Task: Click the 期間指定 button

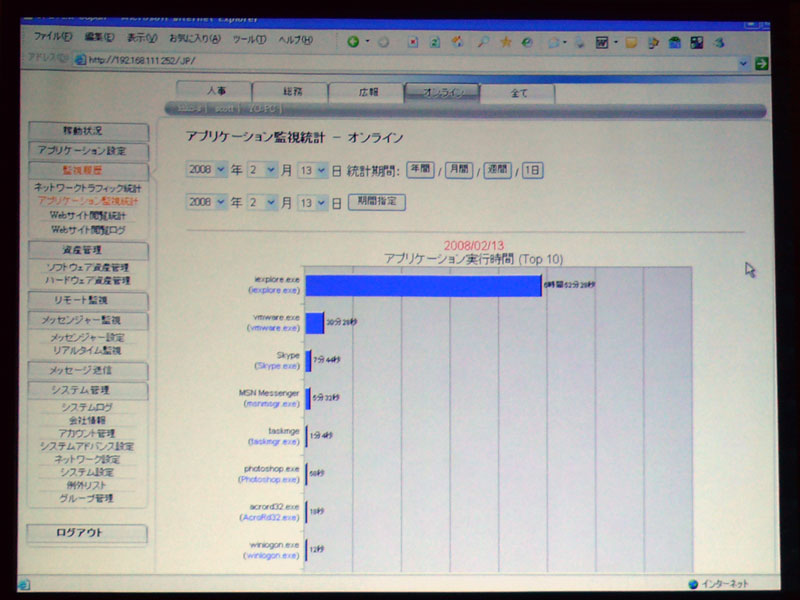Action: point(376,202)
